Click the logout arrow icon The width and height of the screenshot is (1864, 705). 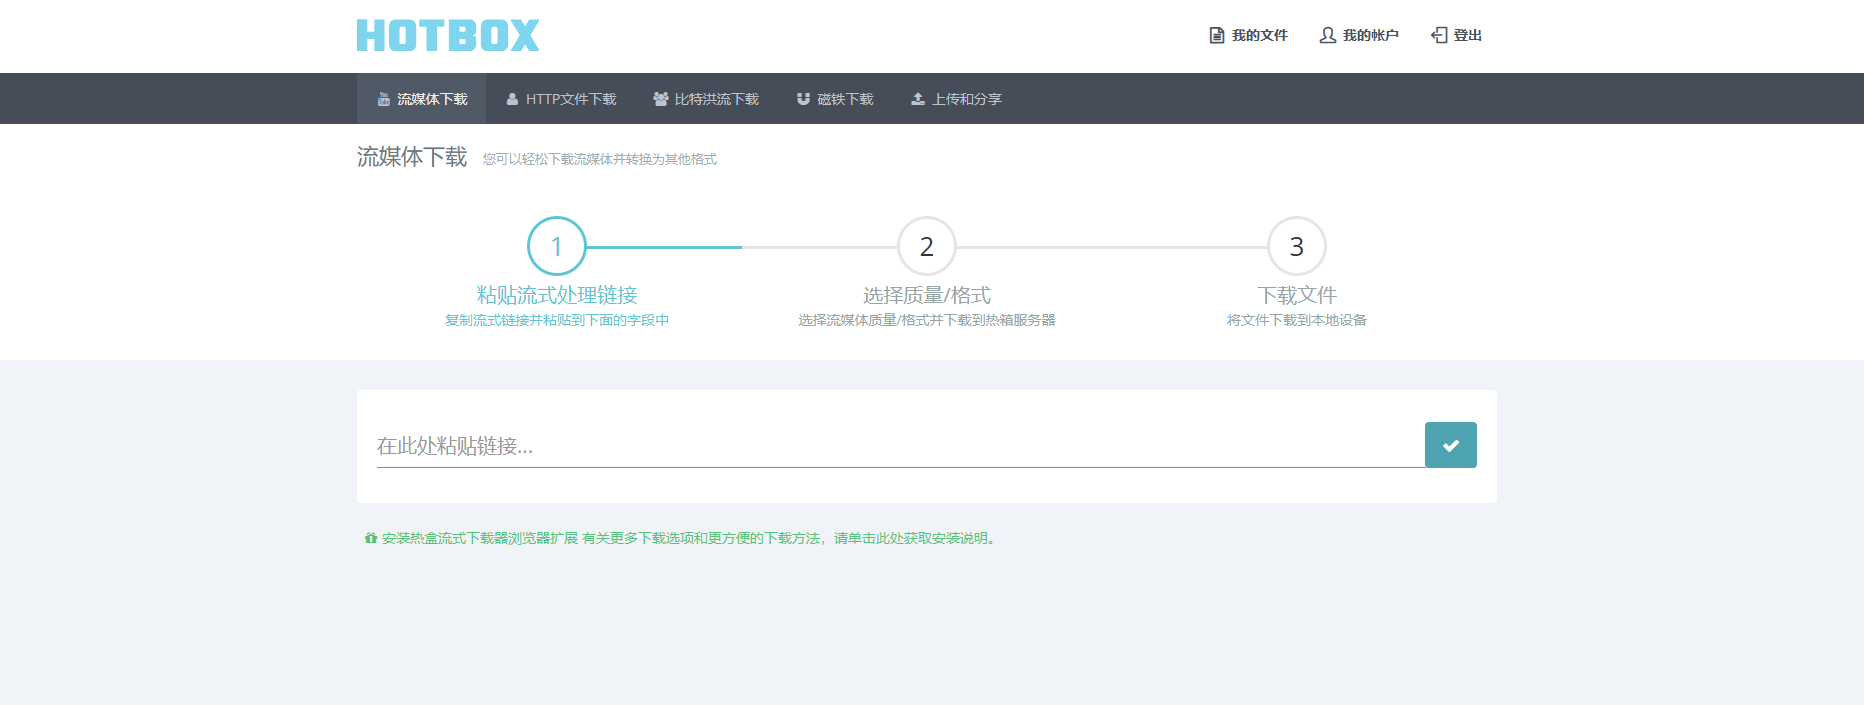coord(1439,35)
